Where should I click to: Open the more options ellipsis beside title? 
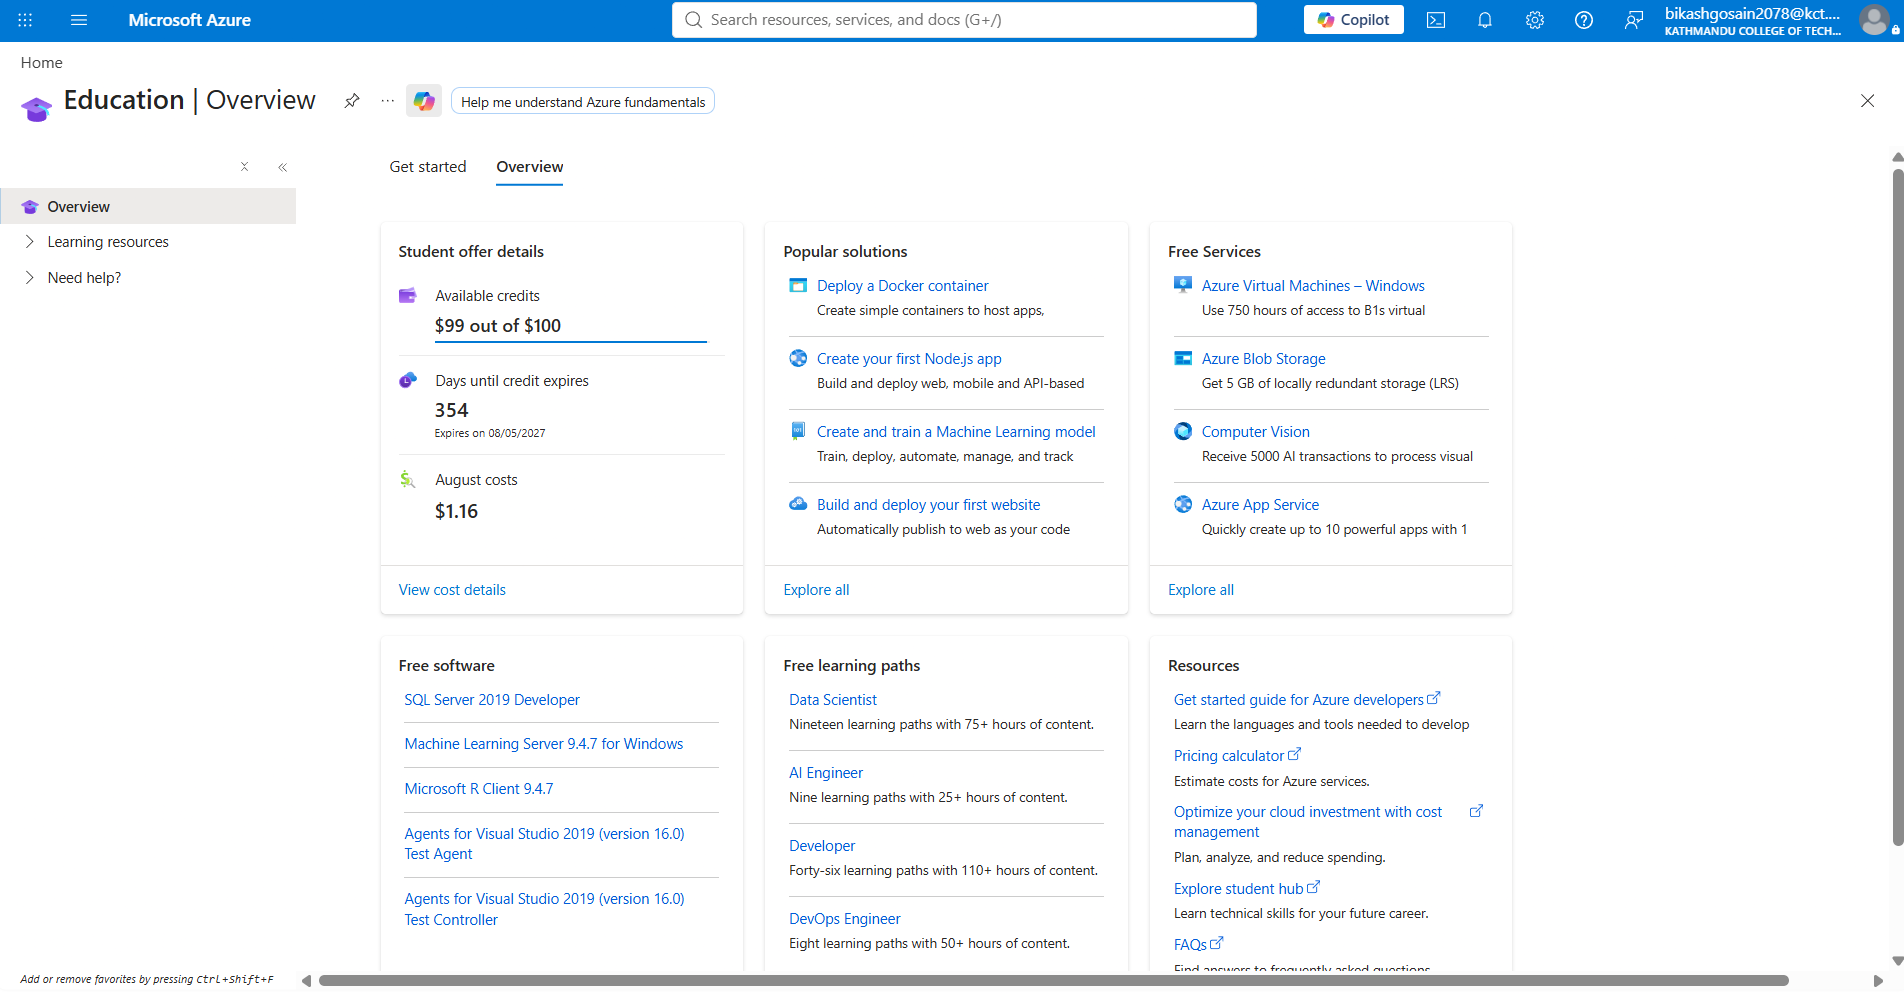click(388, 101)
